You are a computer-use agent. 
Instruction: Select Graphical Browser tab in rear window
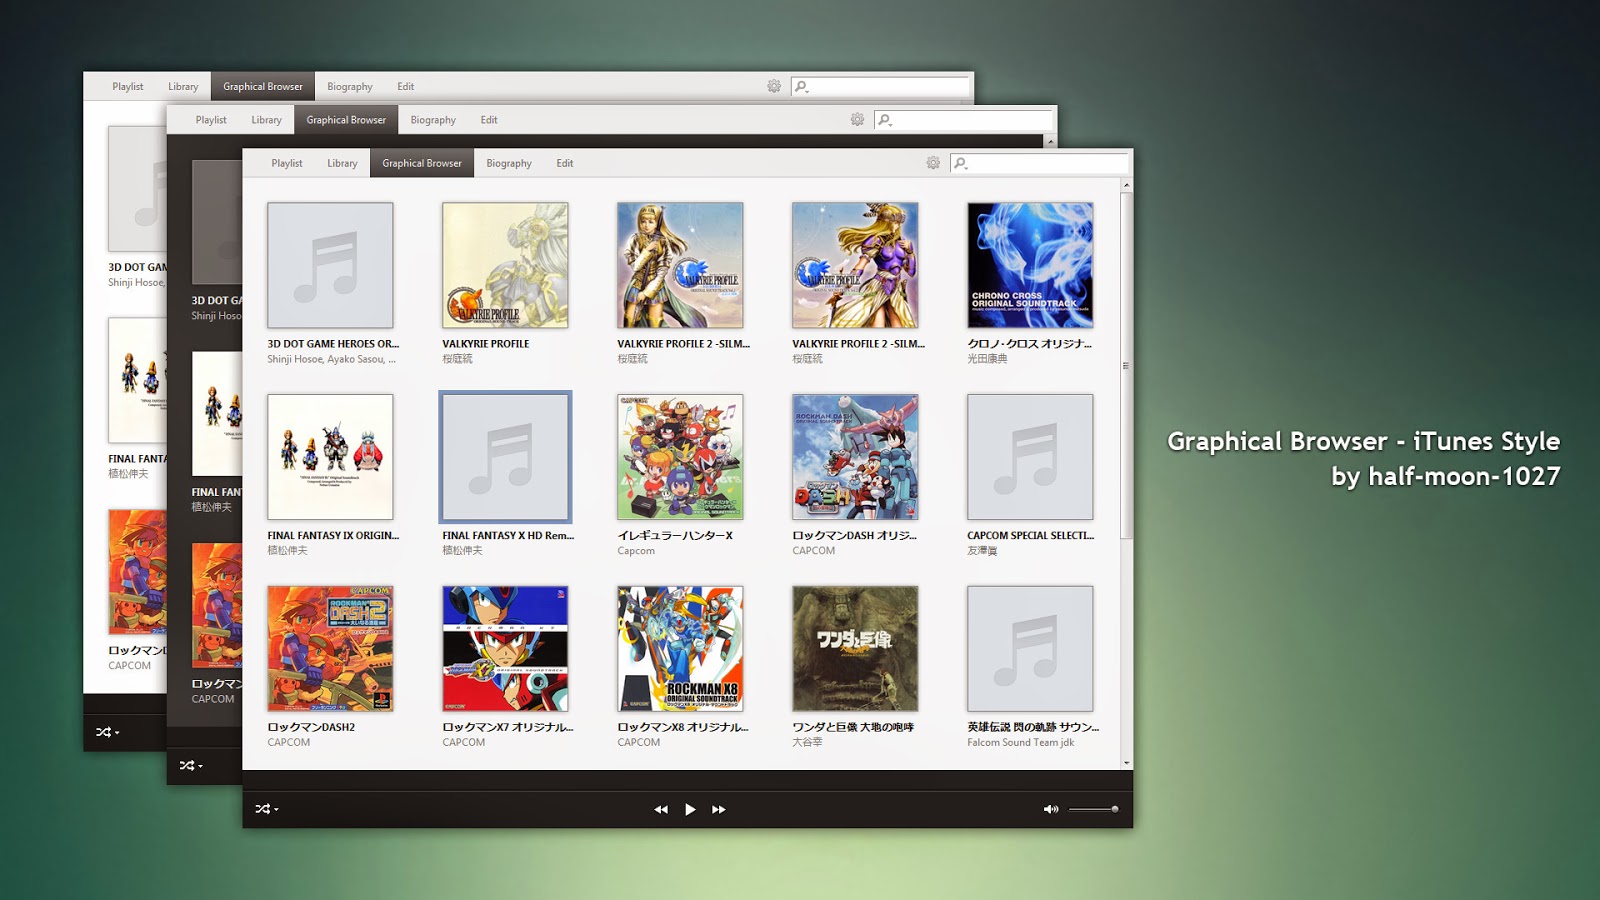[x=263, y=86]
